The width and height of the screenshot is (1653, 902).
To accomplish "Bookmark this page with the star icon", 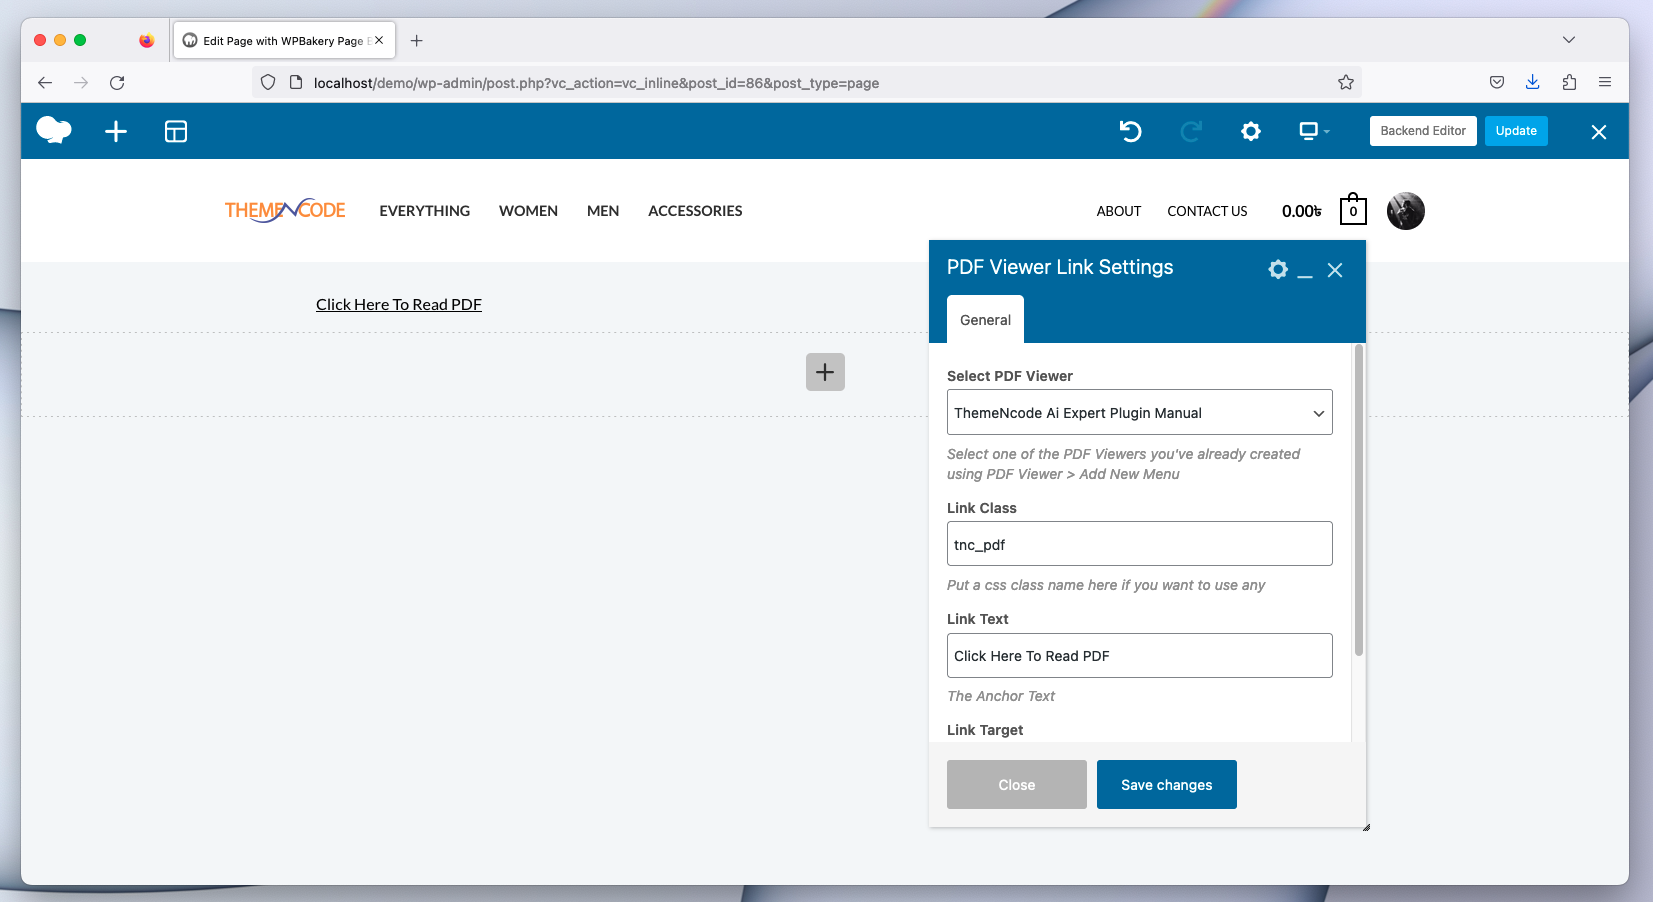I will point(1346,83).
